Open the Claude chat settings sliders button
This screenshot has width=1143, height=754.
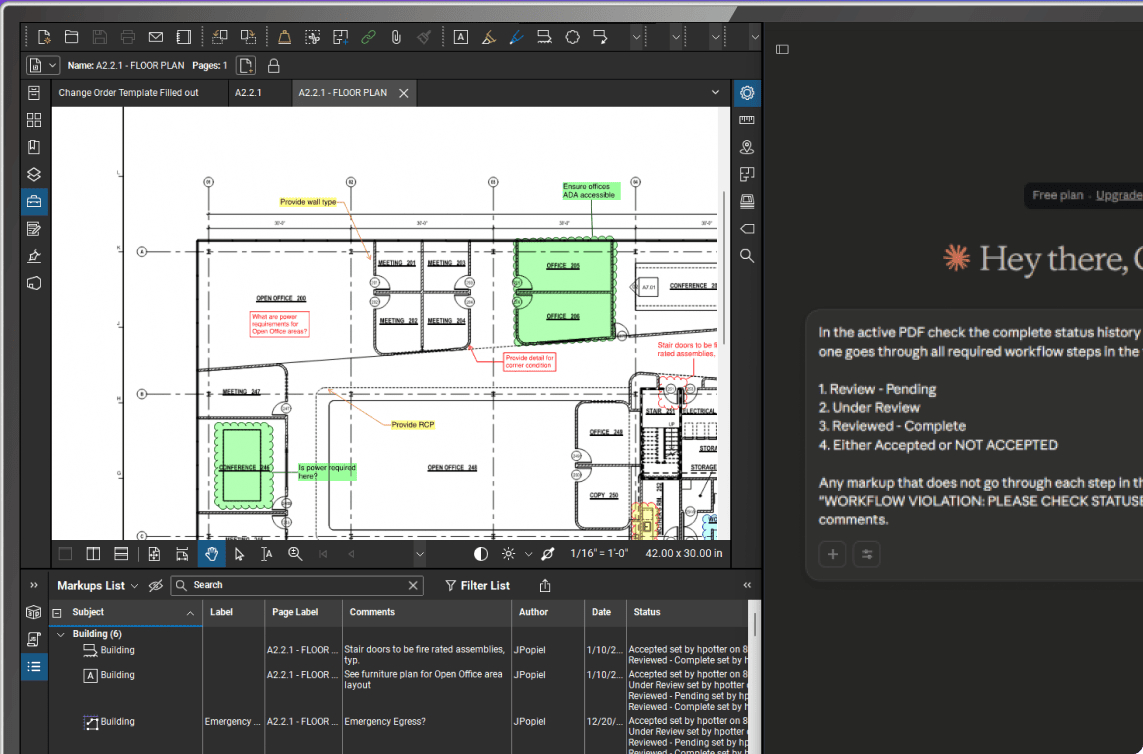[867, 554]
